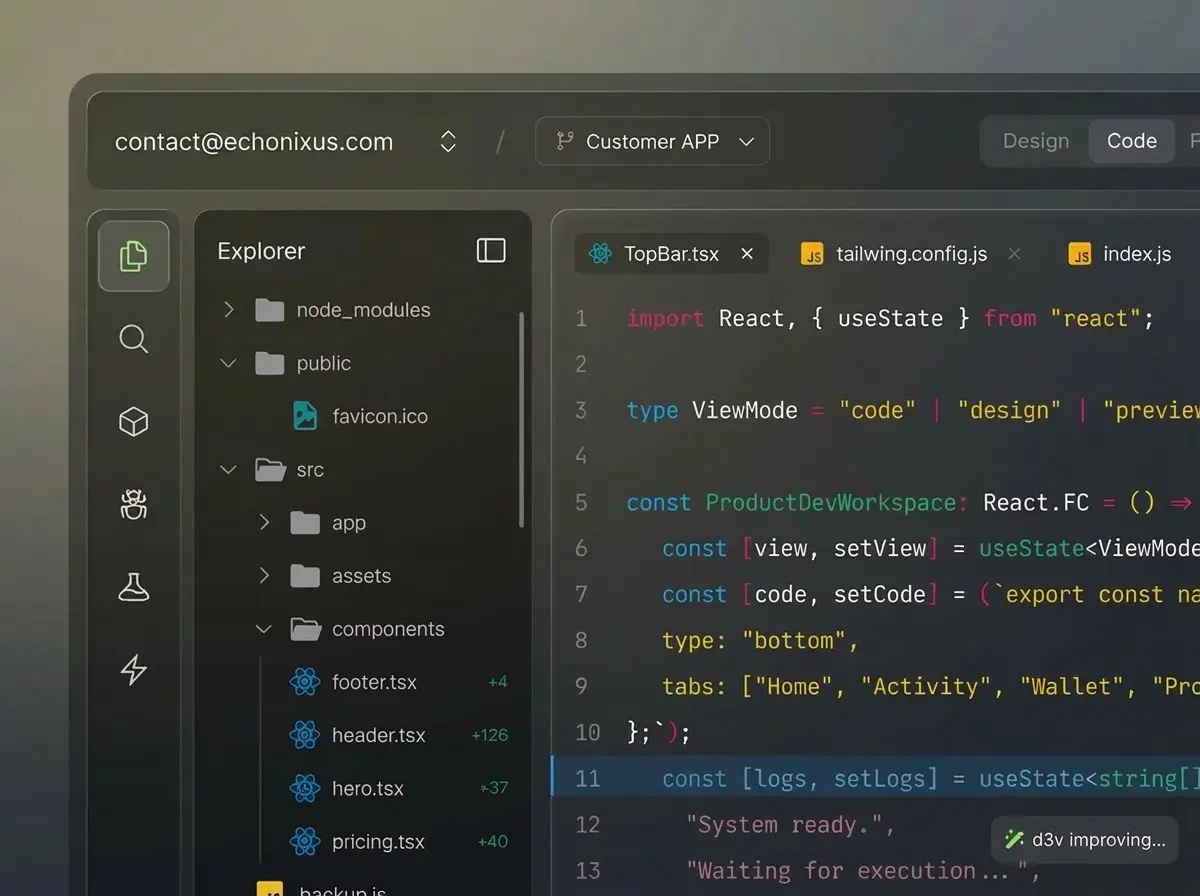Click line number 5 in the gutter

[x=581, y=502]
